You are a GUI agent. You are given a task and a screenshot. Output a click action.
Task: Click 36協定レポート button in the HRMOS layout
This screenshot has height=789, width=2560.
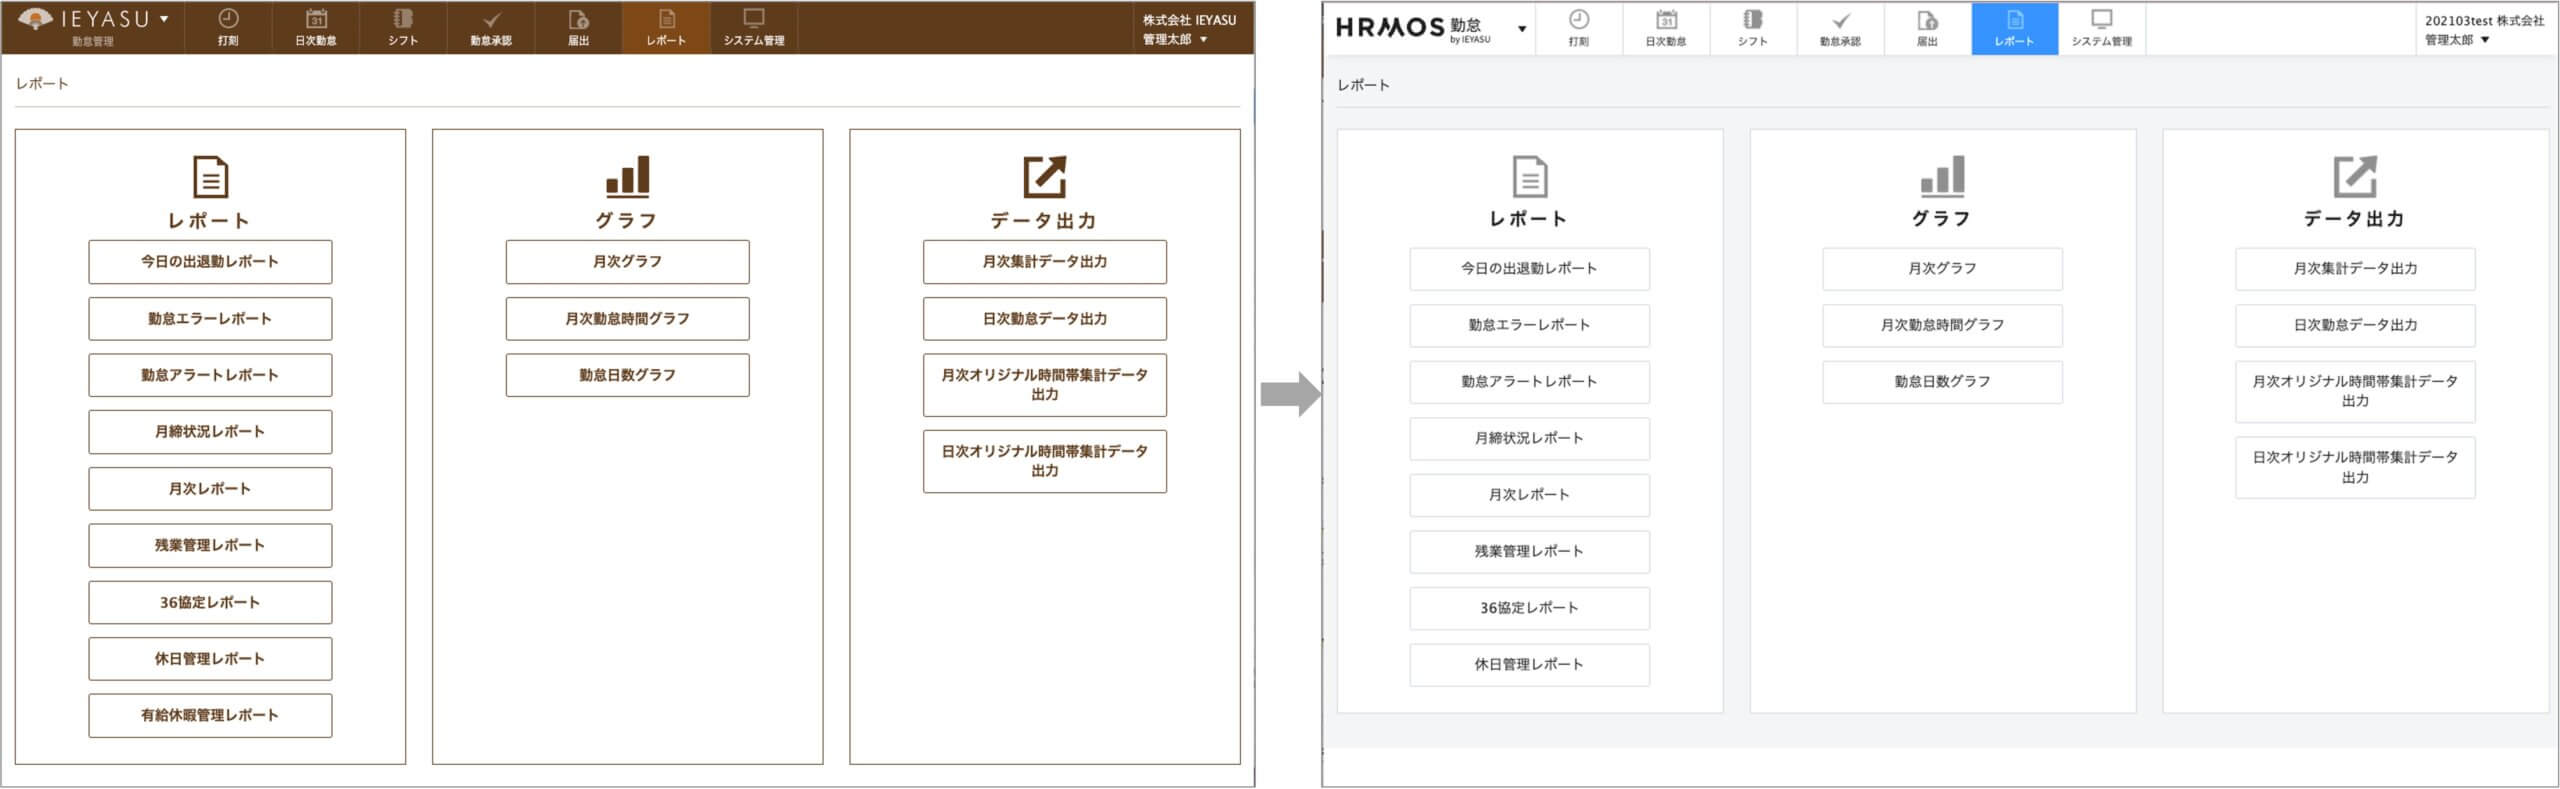coord(1529,608)
